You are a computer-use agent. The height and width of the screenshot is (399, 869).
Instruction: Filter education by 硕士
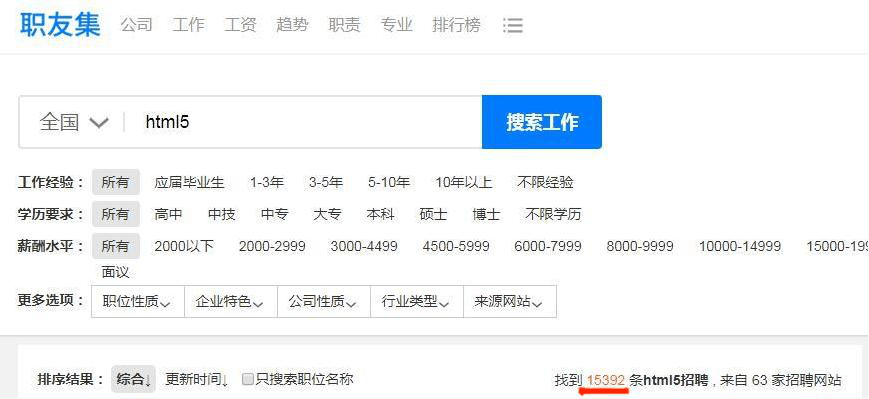[433, 214]
